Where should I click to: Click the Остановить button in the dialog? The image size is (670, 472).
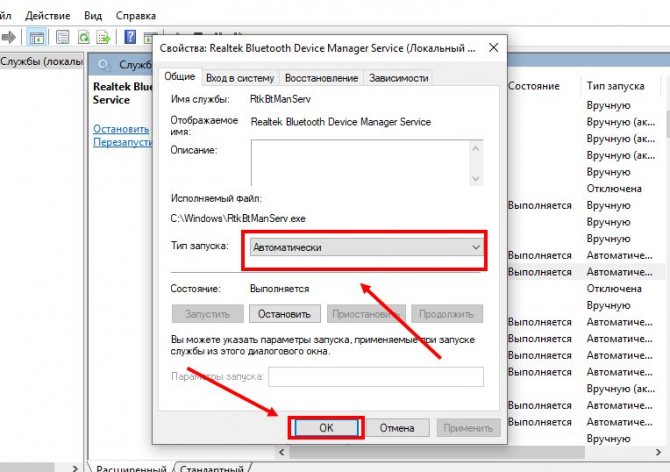pyautogui.click(x=284, y=314)
